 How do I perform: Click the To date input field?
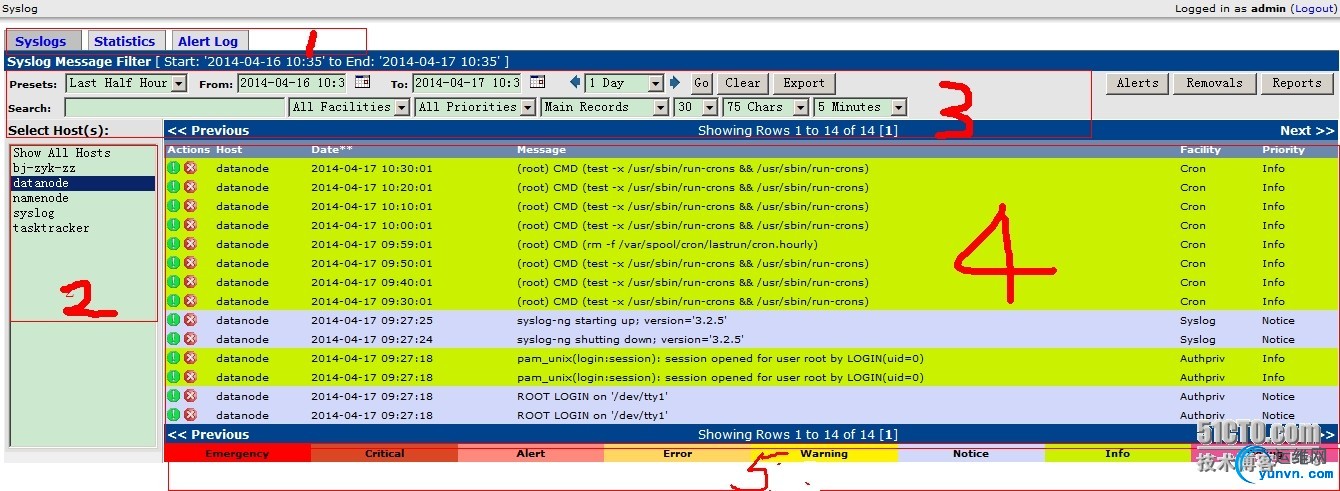pos(467,83)
